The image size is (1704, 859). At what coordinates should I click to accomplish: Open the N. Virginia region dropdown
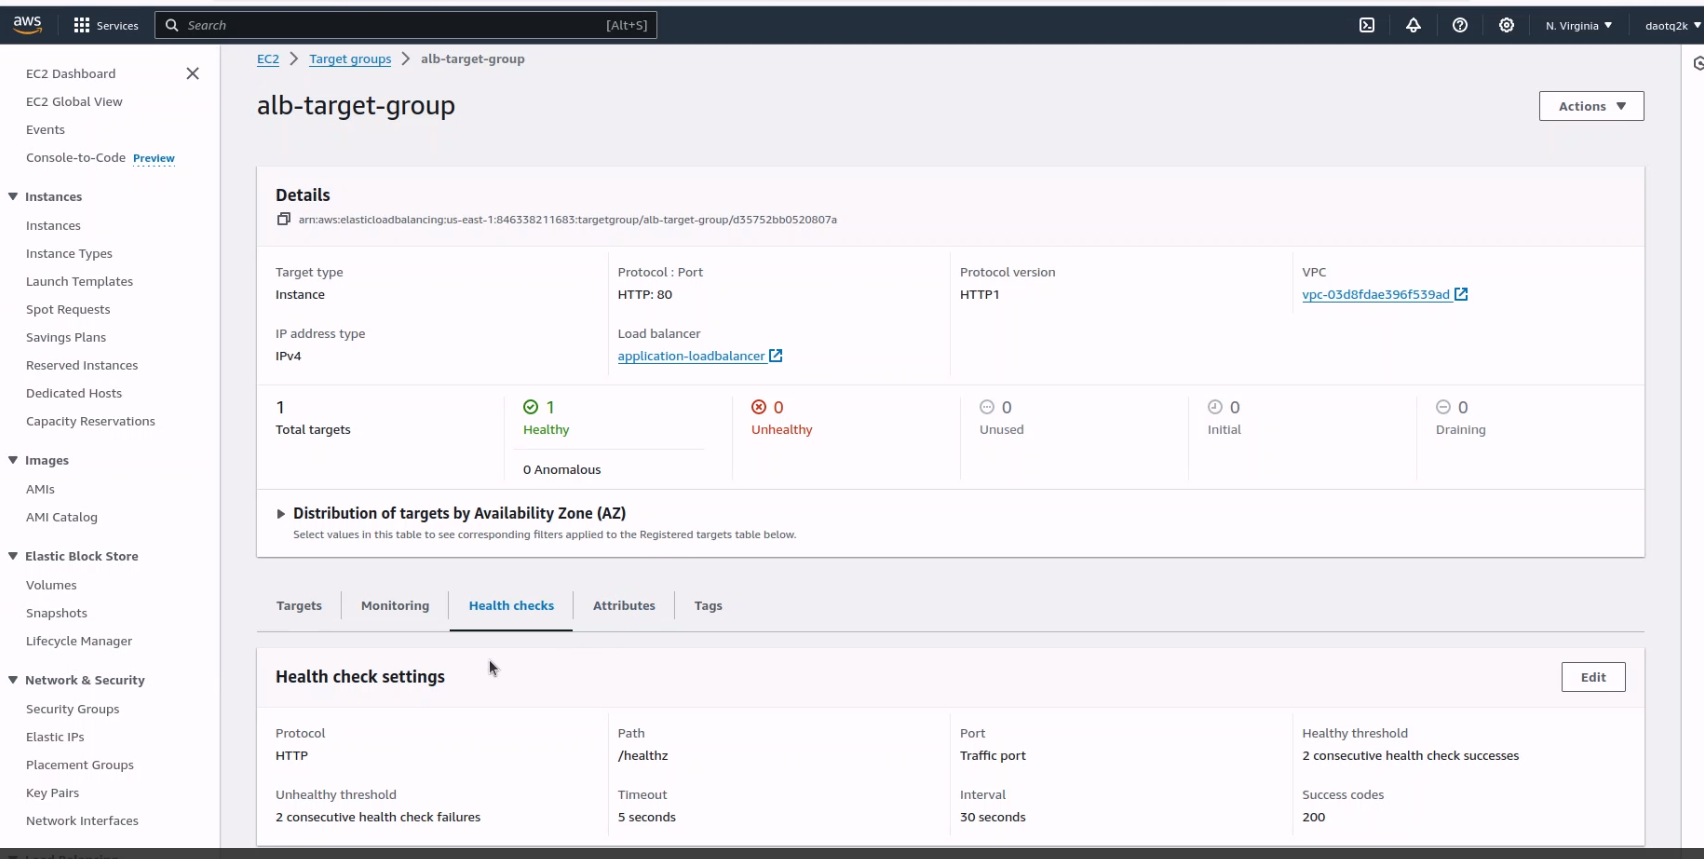click(x=1578, y=25)
